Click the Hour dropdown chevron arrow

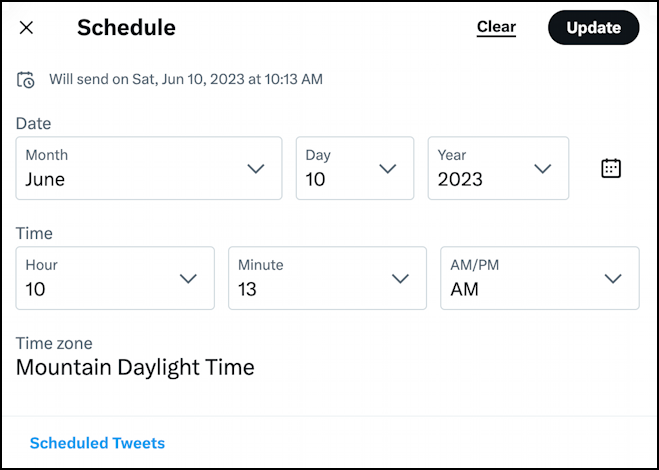click(188, 278)
